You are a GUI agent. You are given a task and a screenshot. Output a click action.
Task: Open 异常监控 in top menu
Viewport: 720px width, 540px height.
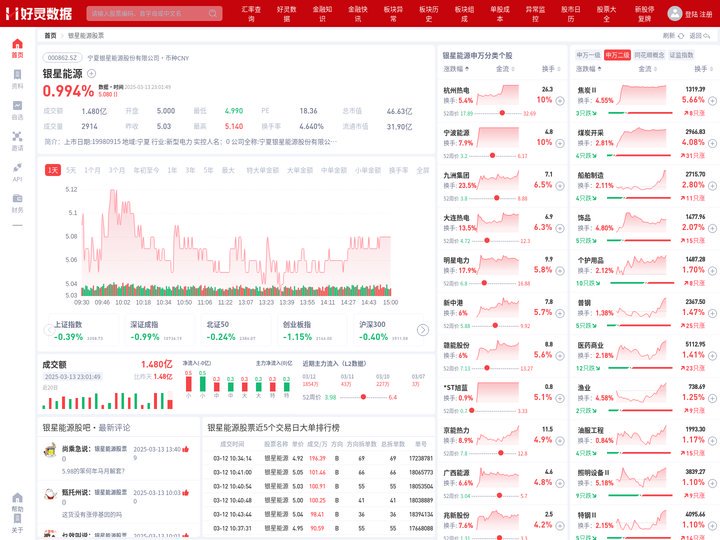pyautogui.click(x=535, y=14)
